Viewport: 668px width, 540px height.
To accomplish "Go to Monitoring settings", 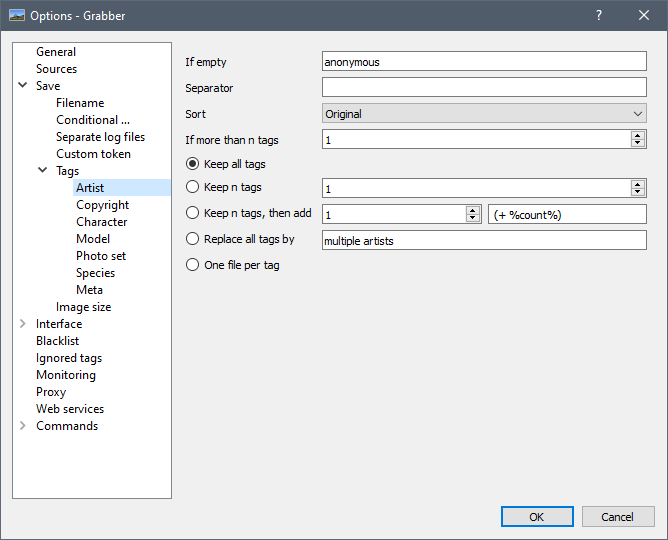I will point(66,375).
